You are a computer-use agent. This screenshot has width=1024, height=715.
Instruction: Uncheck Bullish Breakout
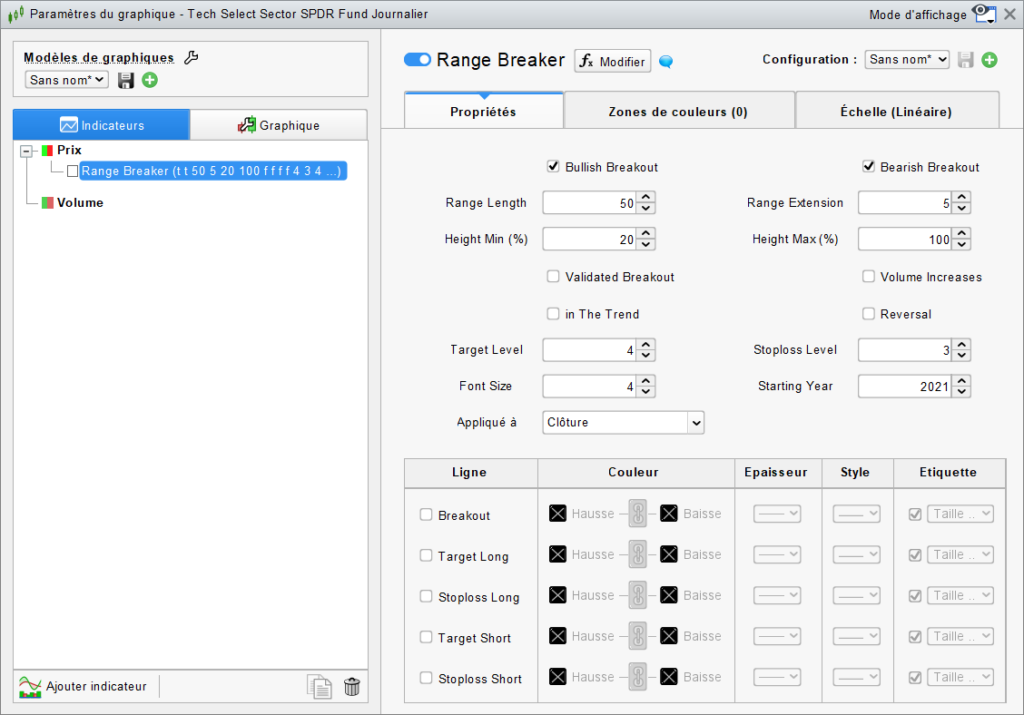click(x=553, y=167)
